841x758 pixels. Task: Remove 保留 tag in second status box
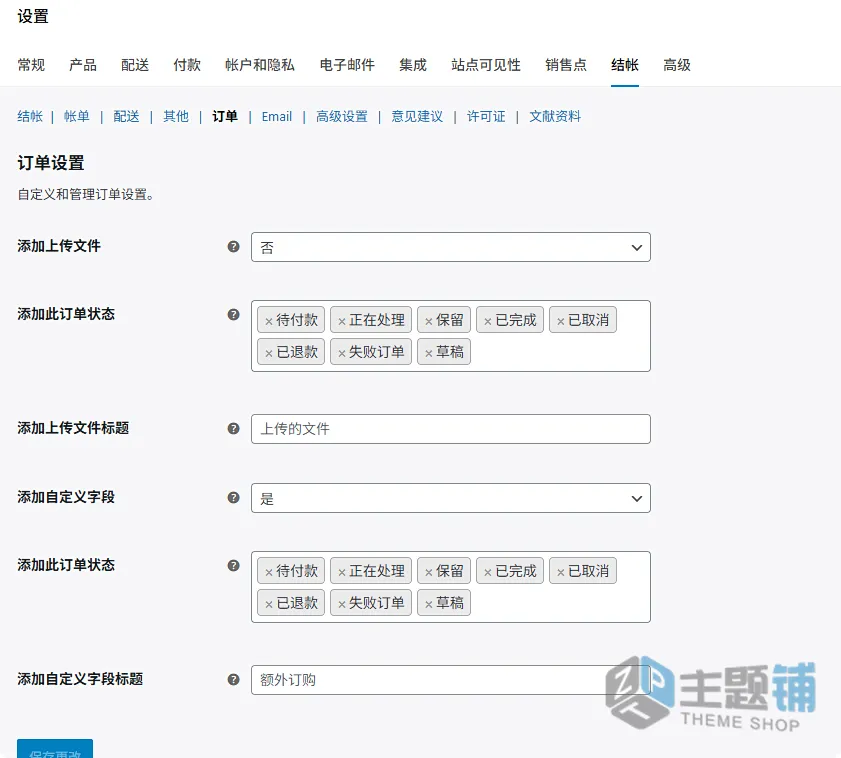point(429,572)
